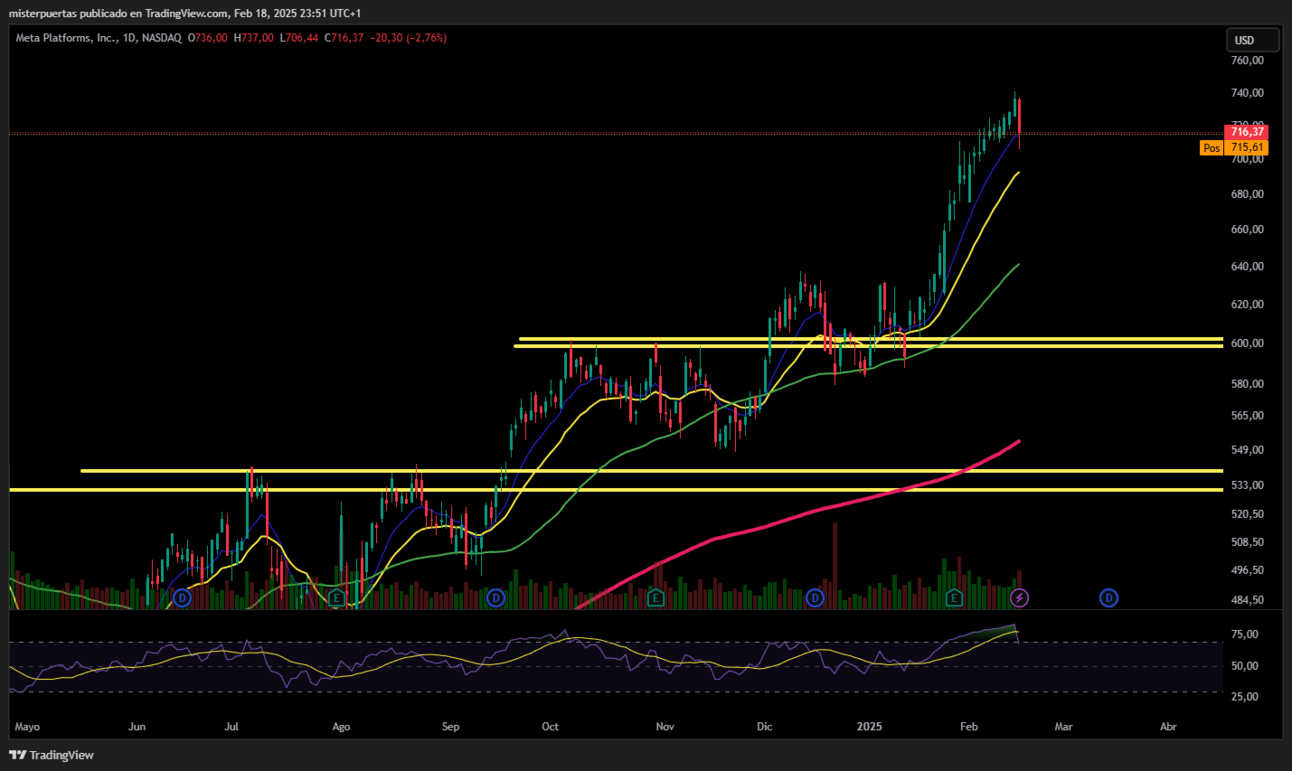This screenshot has height=771, width=1292.
Task: Click the high value H737,00
Action: pyautogui.click(x=253, y=38)
